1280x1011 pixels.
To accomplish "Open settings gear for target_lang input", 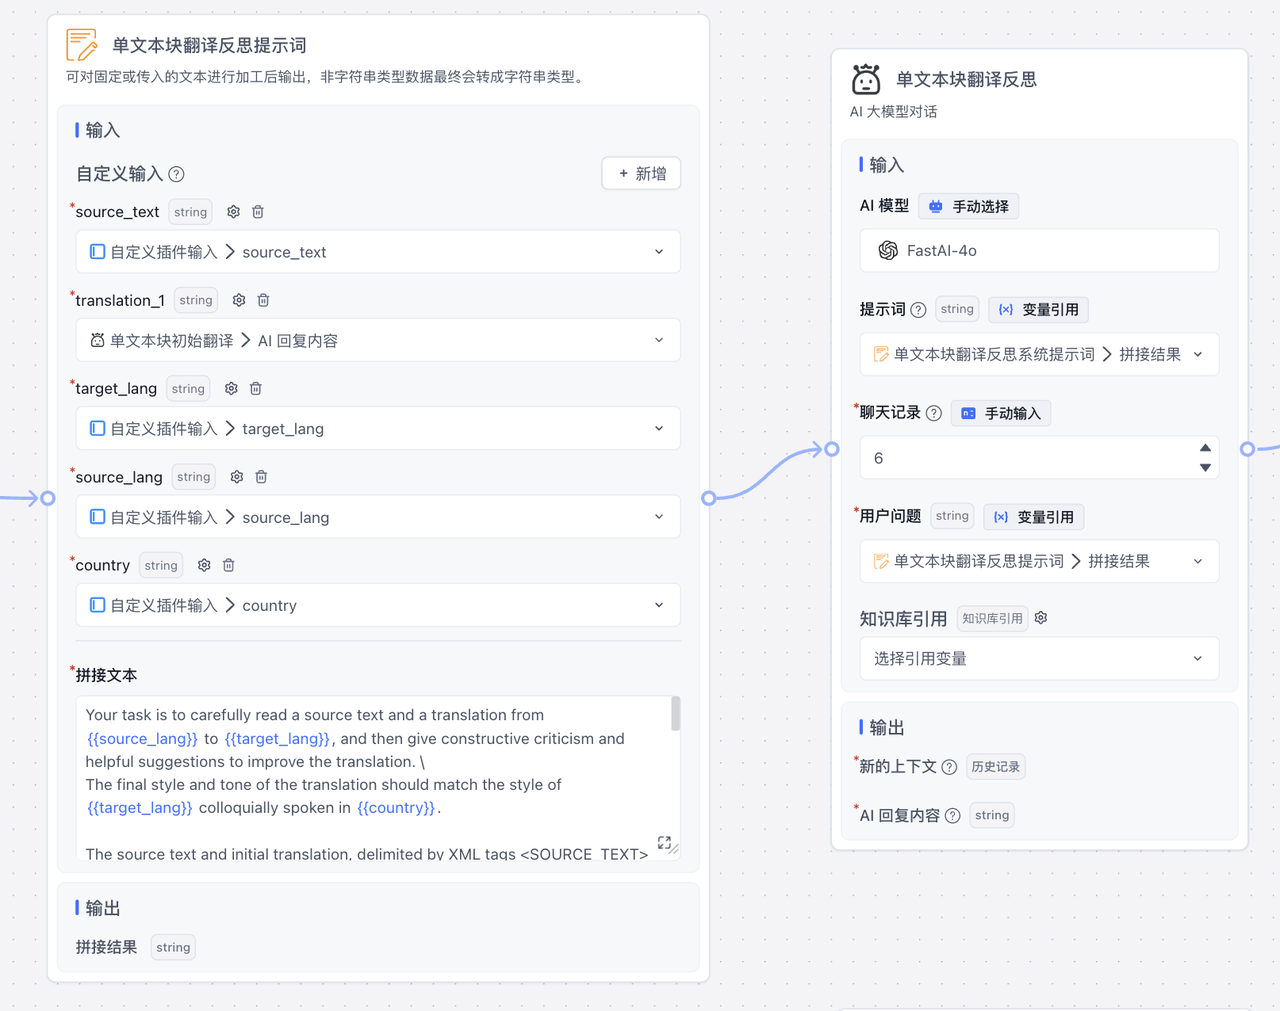I will coord(231,389).
